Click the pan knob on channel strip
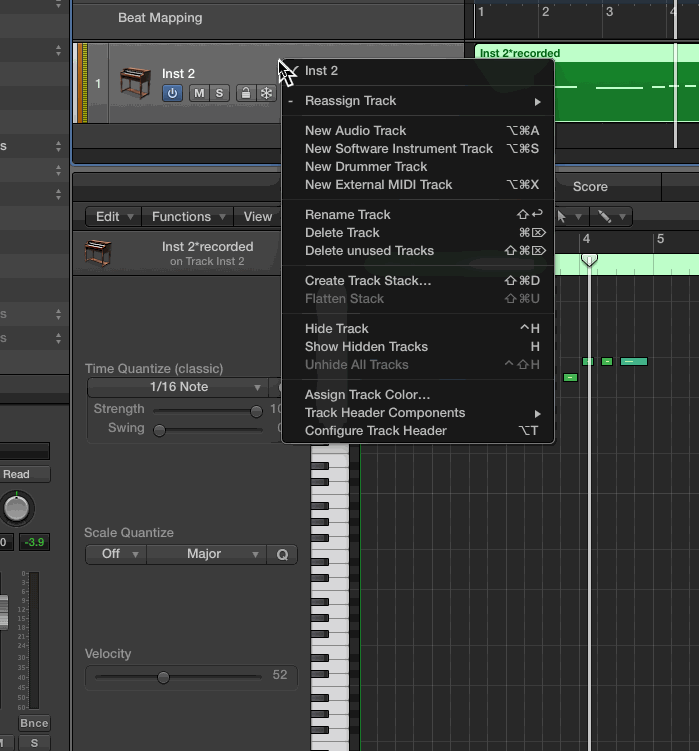The image size is (699, 751). (x=16, y=508)
